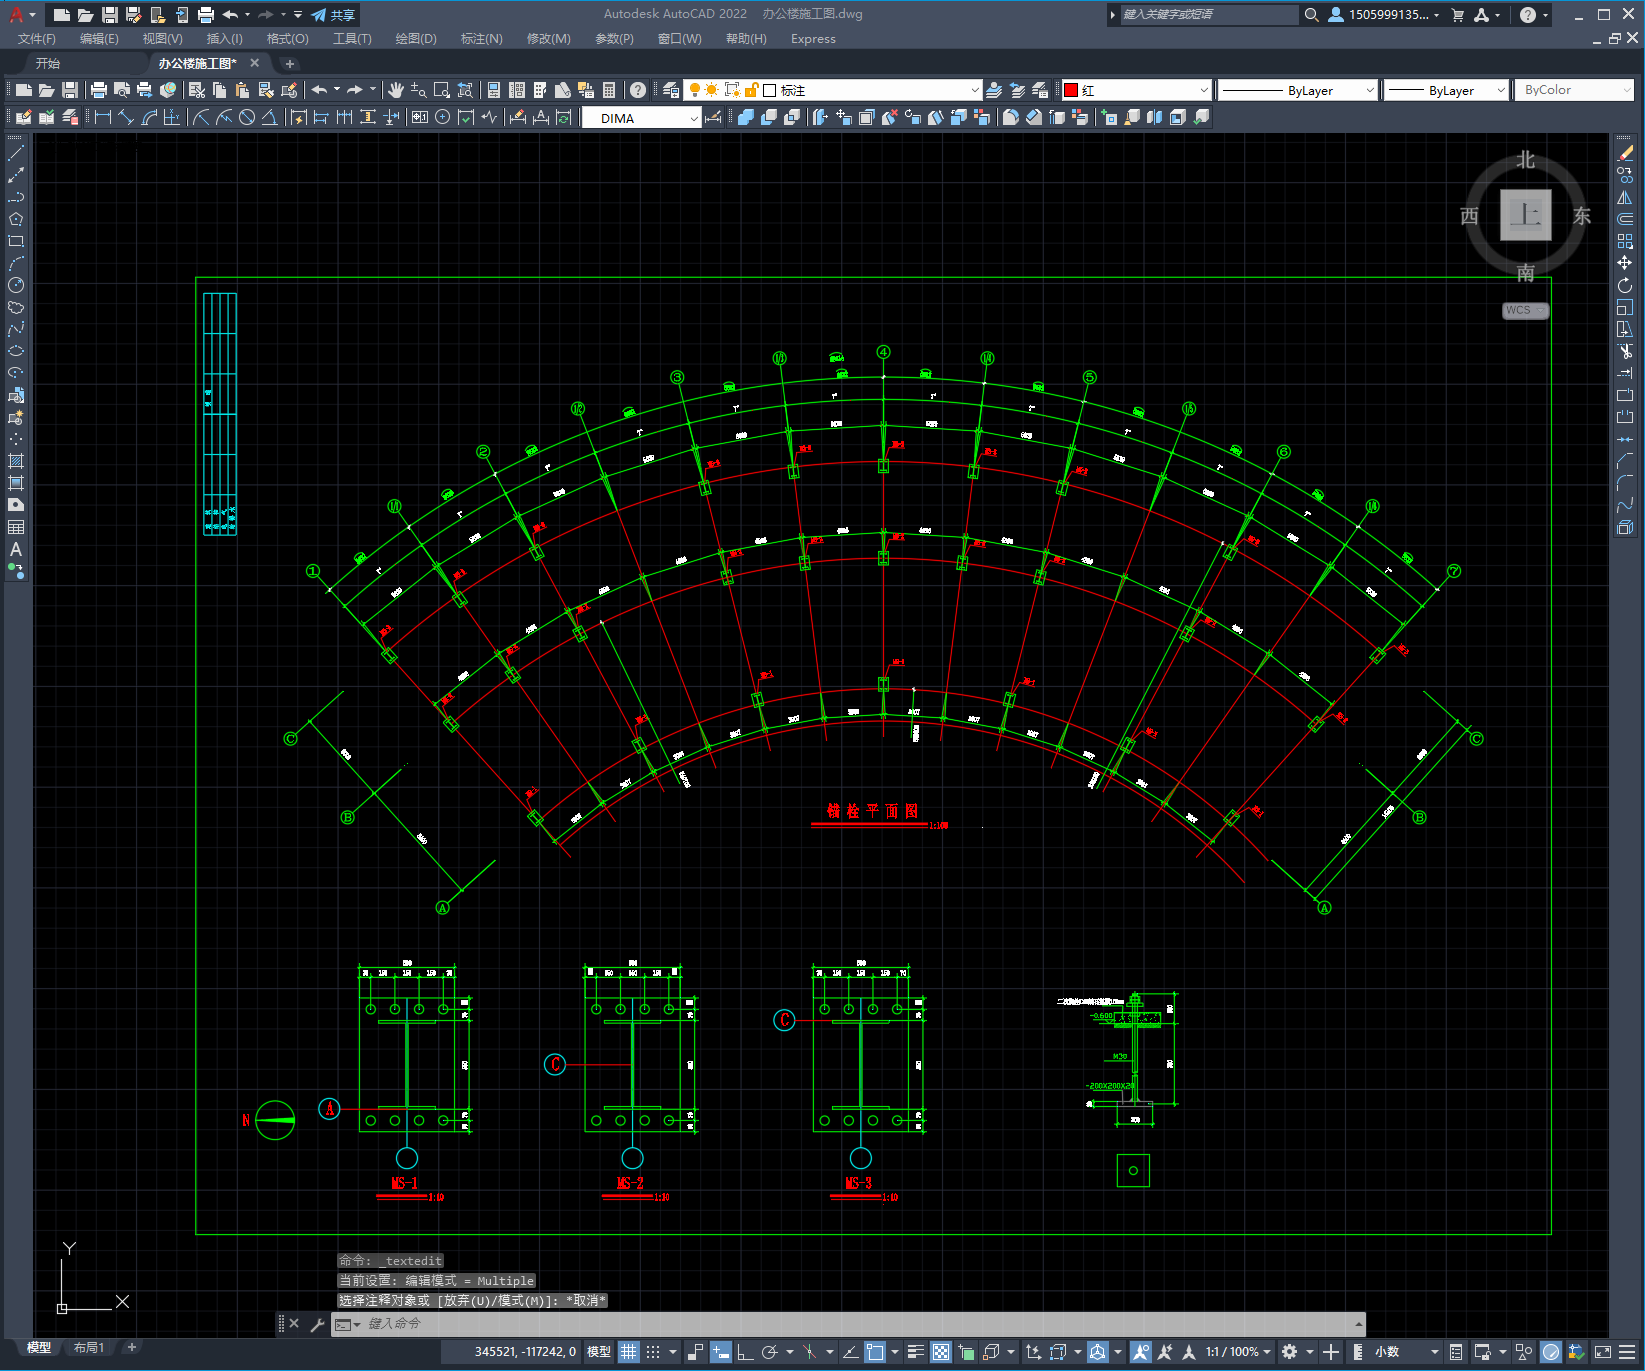Toggle lineweight display in status bar

pyautogui.click(x=916, y=1352)
